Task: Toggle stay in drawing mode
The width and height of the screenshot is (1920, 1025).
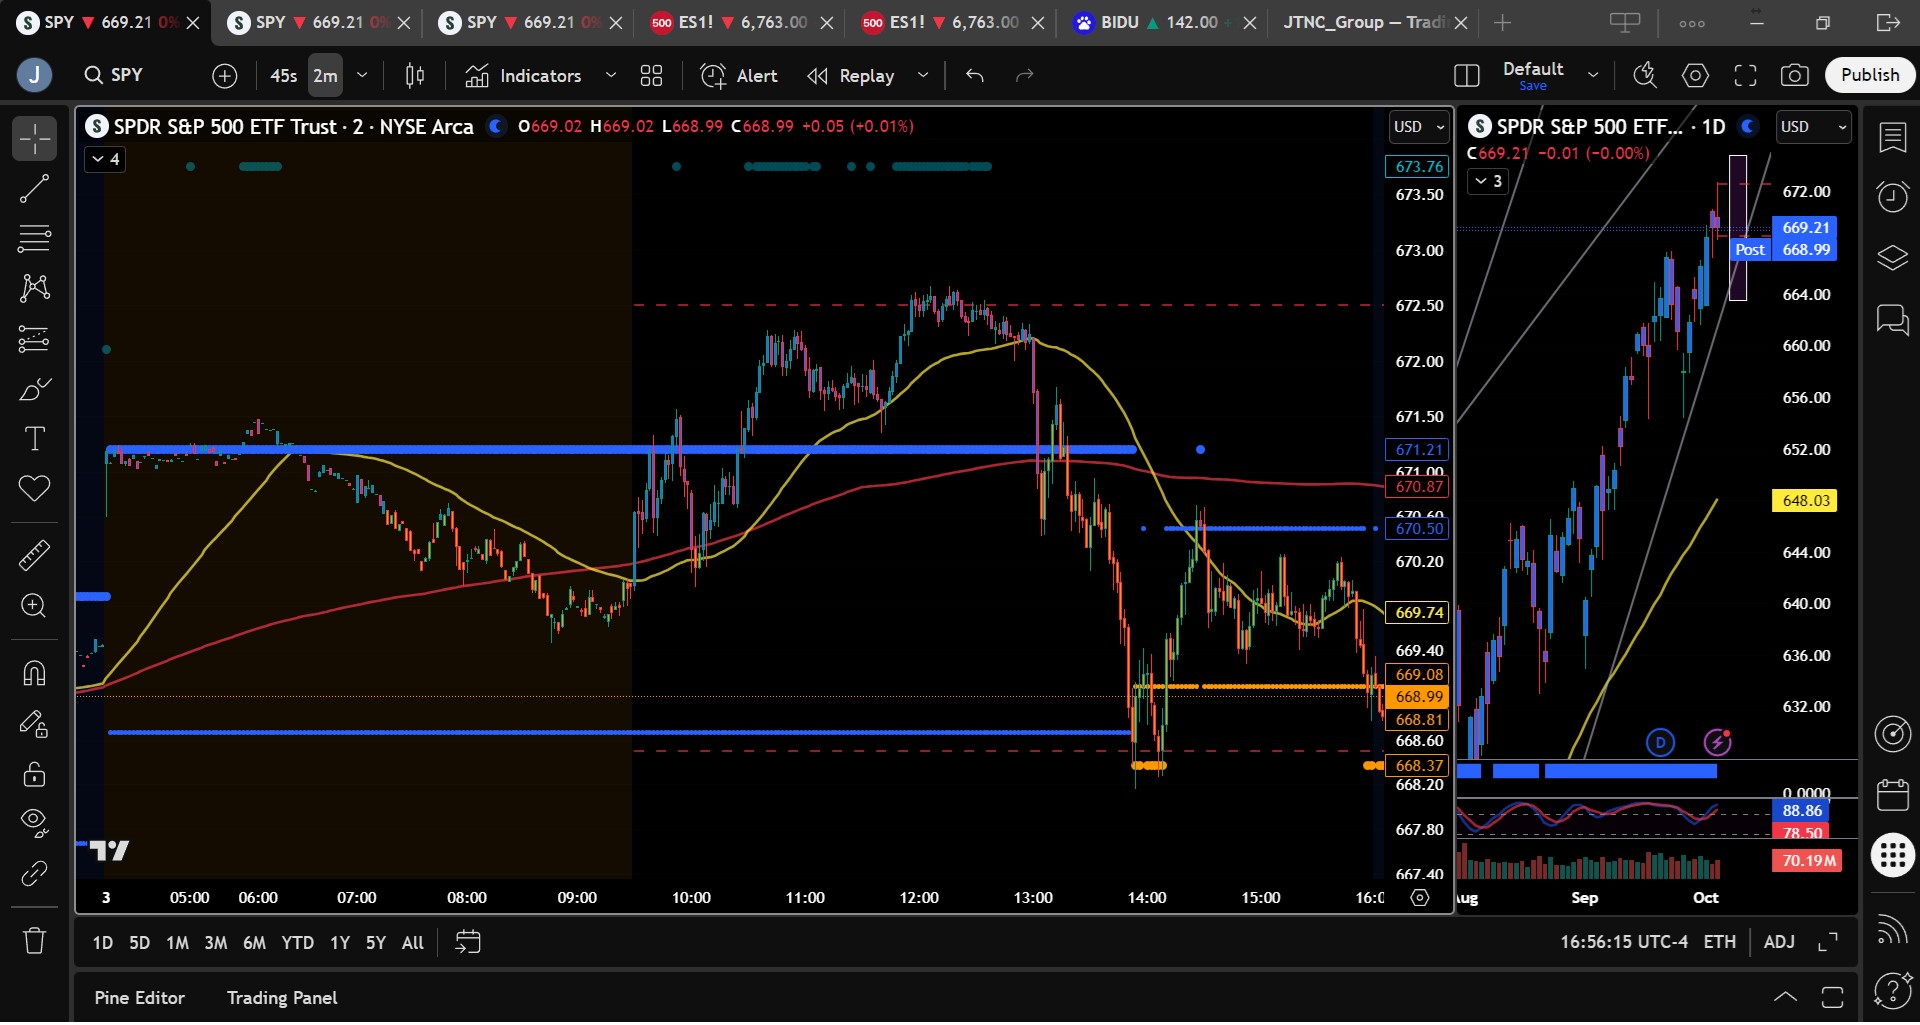Action: [34, 723]
